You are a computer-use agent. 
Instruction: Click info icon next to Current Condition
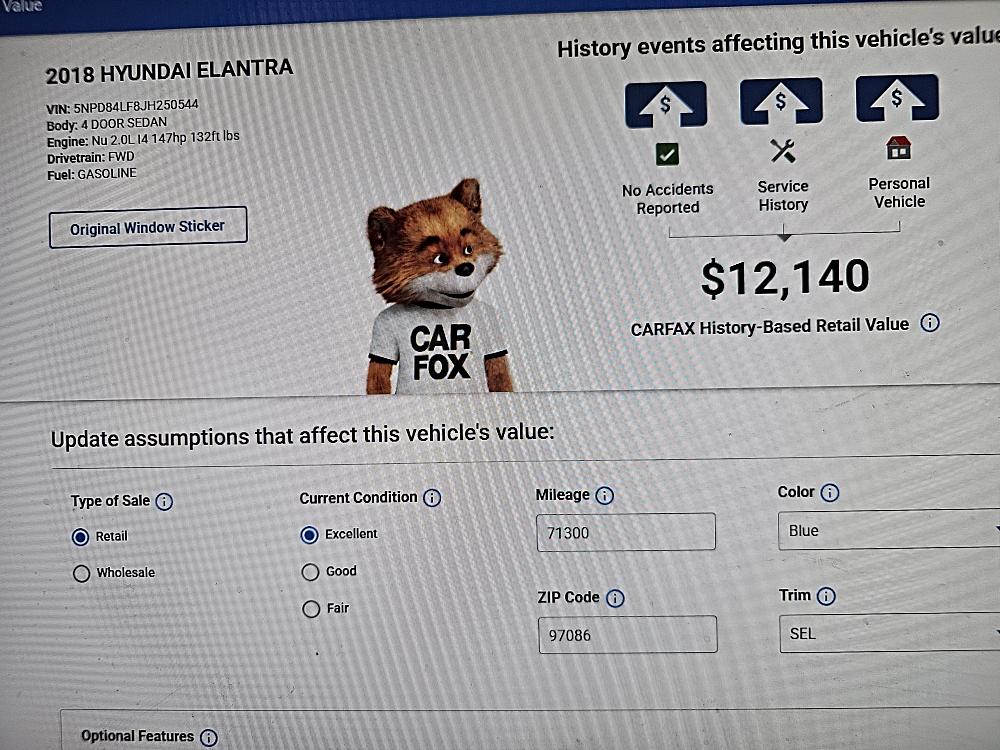[x=432, y=498]
